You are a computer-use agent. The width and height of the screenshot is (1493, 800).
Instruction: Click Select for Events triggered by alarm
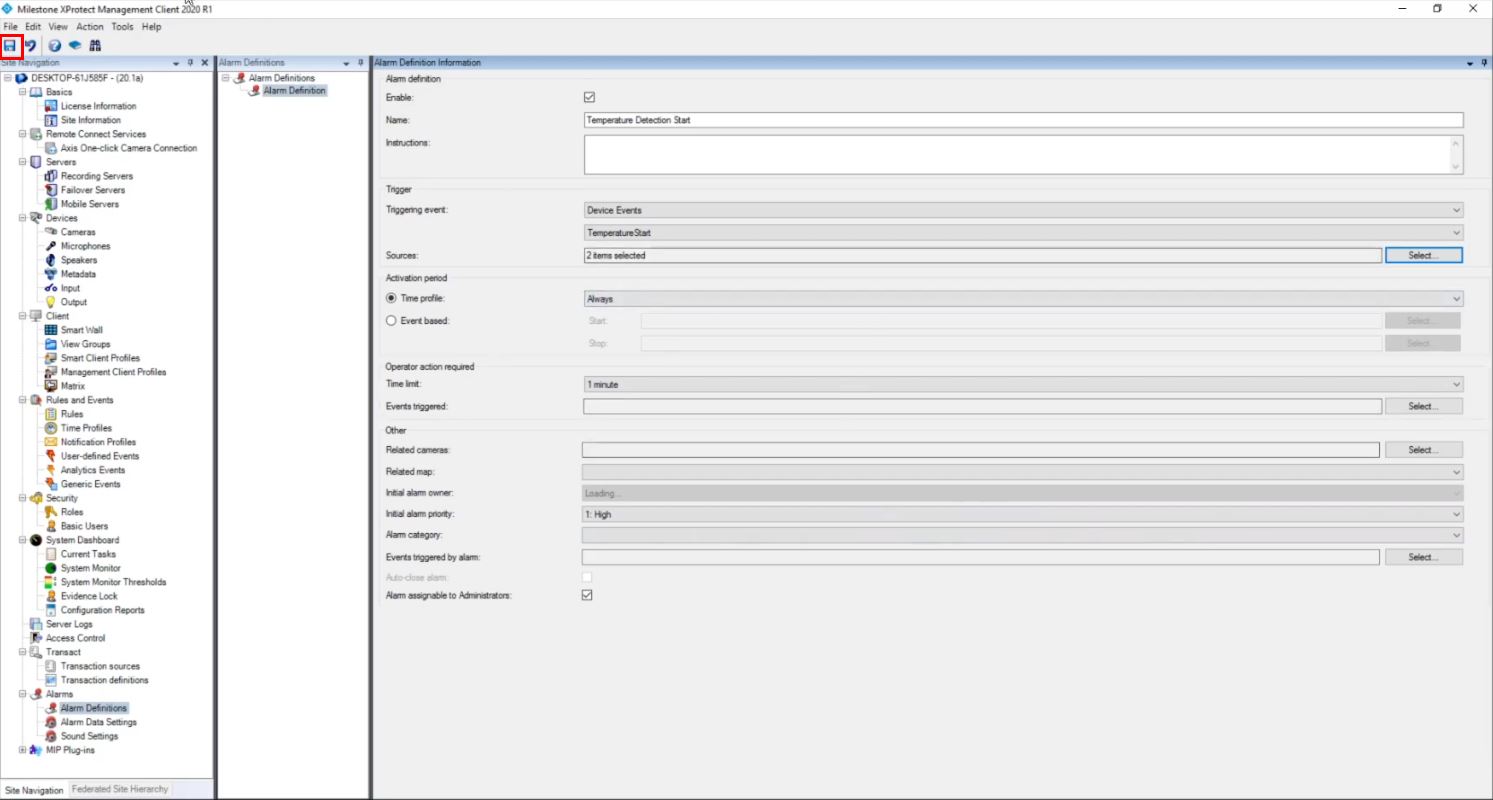(x=1424, y=557)
